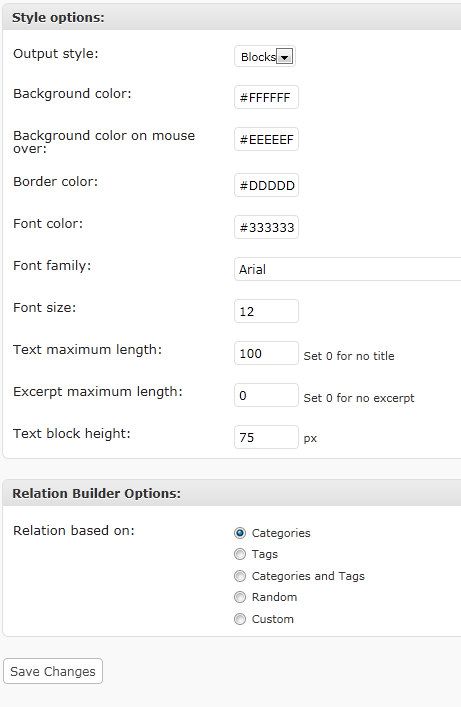Click the Font color #333333 field
Screen dimensions: 461x707
click(266, 227)
